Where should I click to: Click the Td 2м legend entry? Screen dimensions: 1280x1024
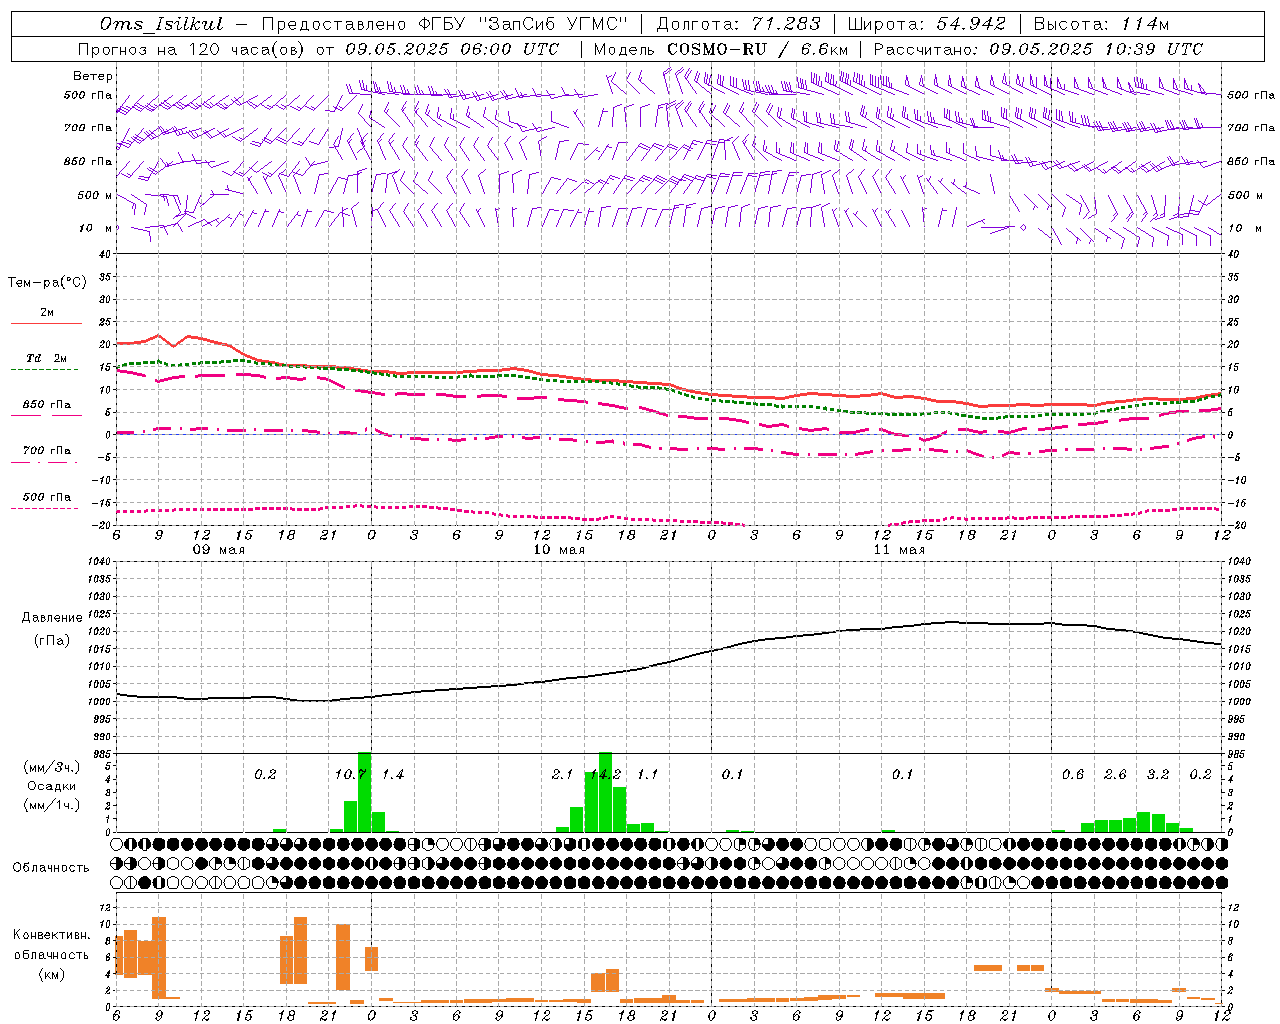coord(46,358)
